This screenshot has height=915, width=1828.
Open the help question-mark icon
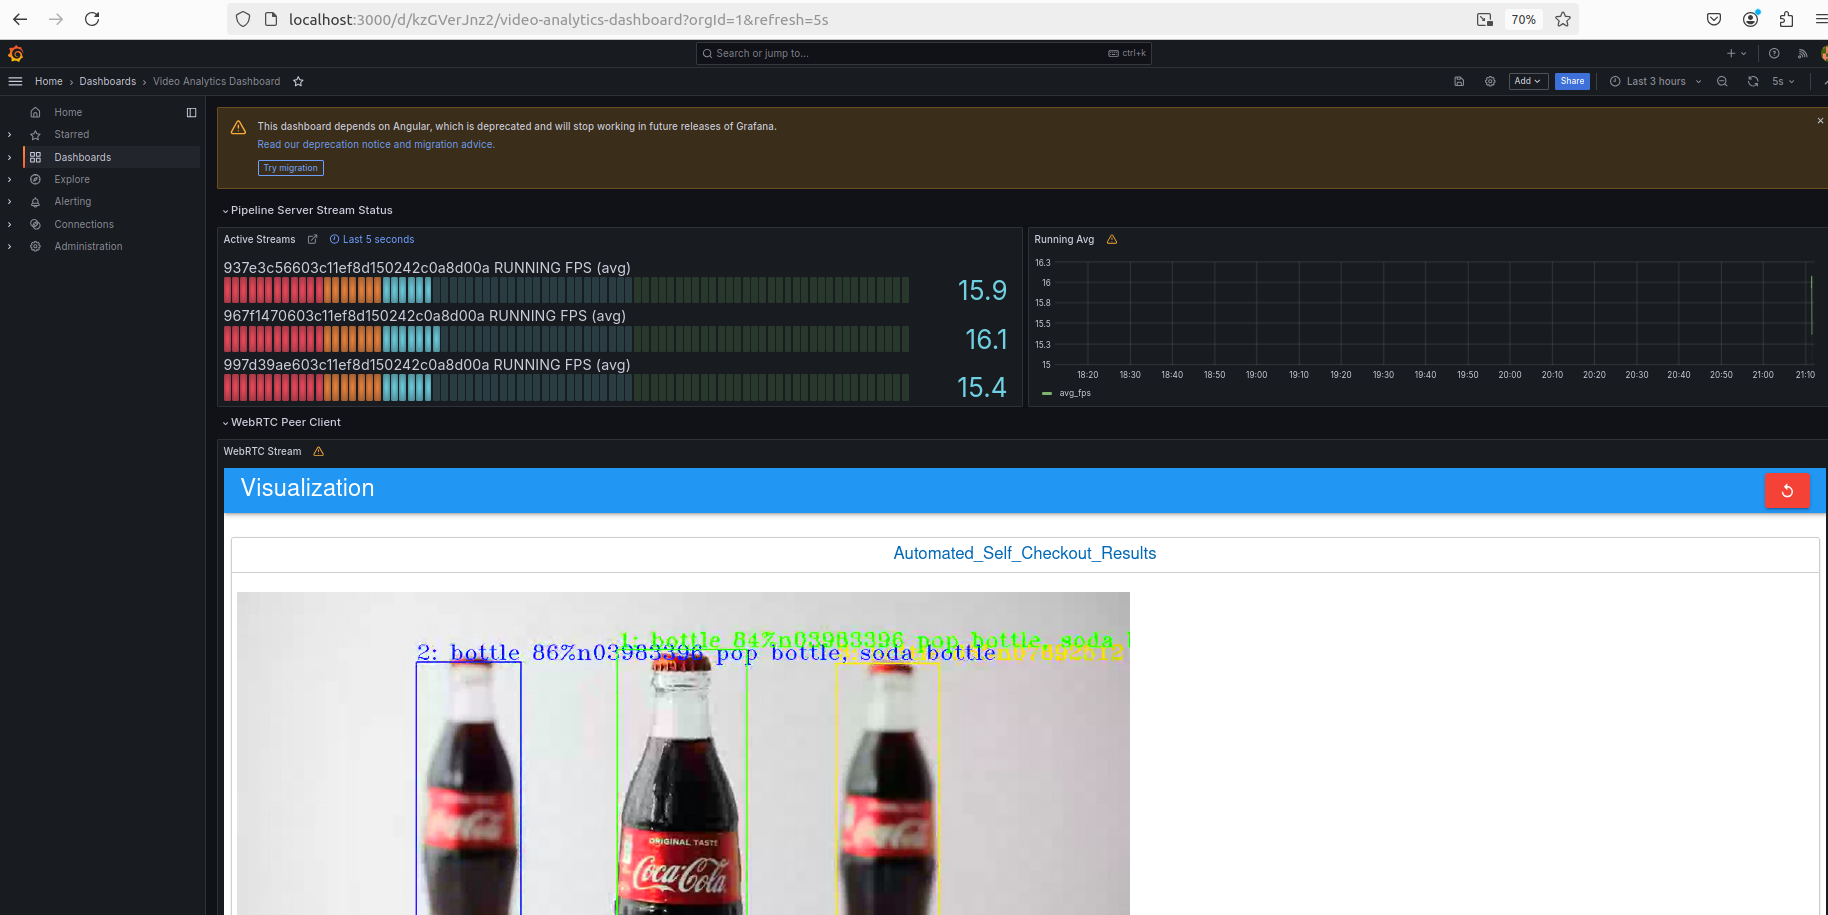point(1774,53)
